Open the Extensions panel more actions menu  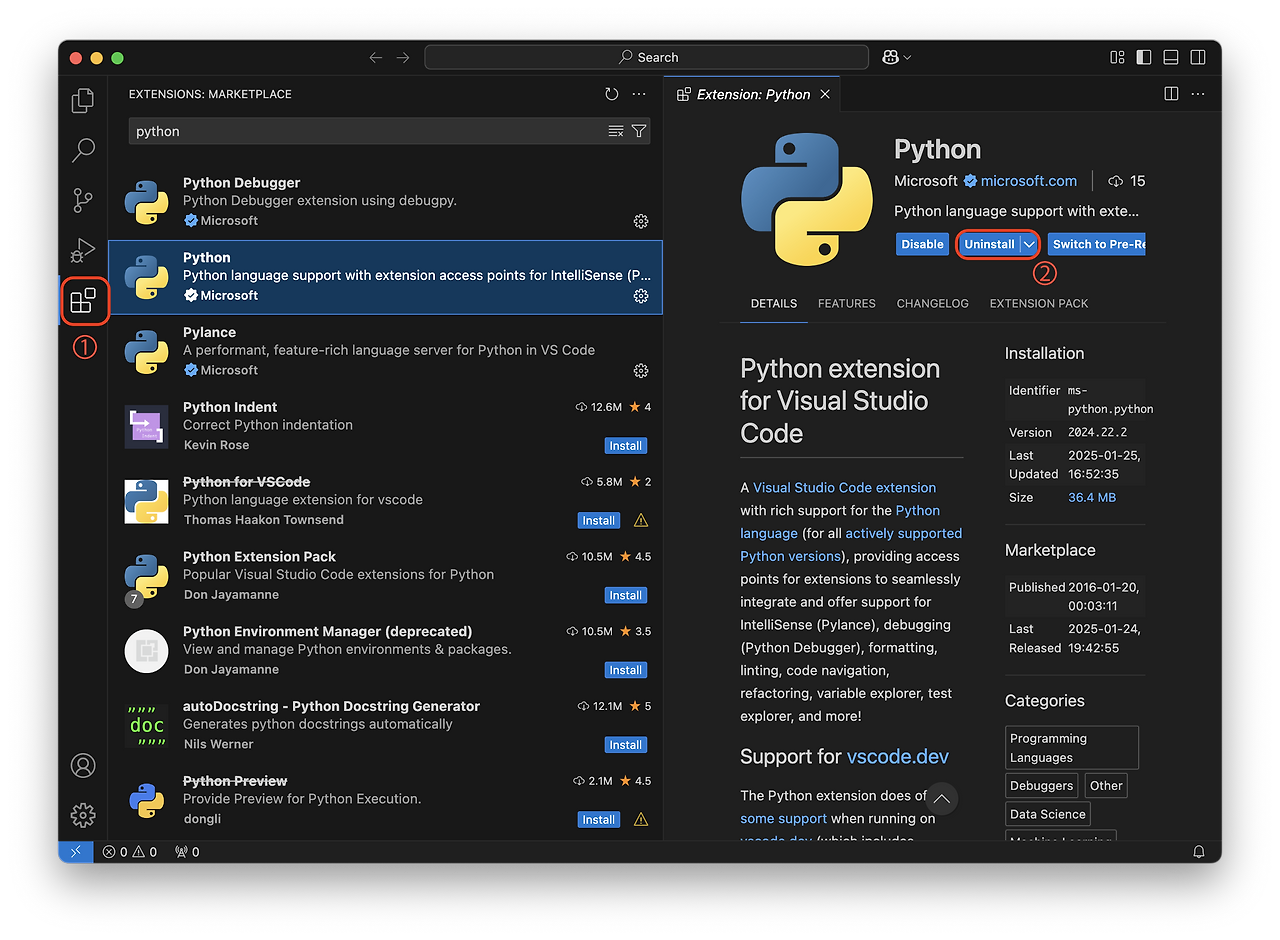pos(639,94)
